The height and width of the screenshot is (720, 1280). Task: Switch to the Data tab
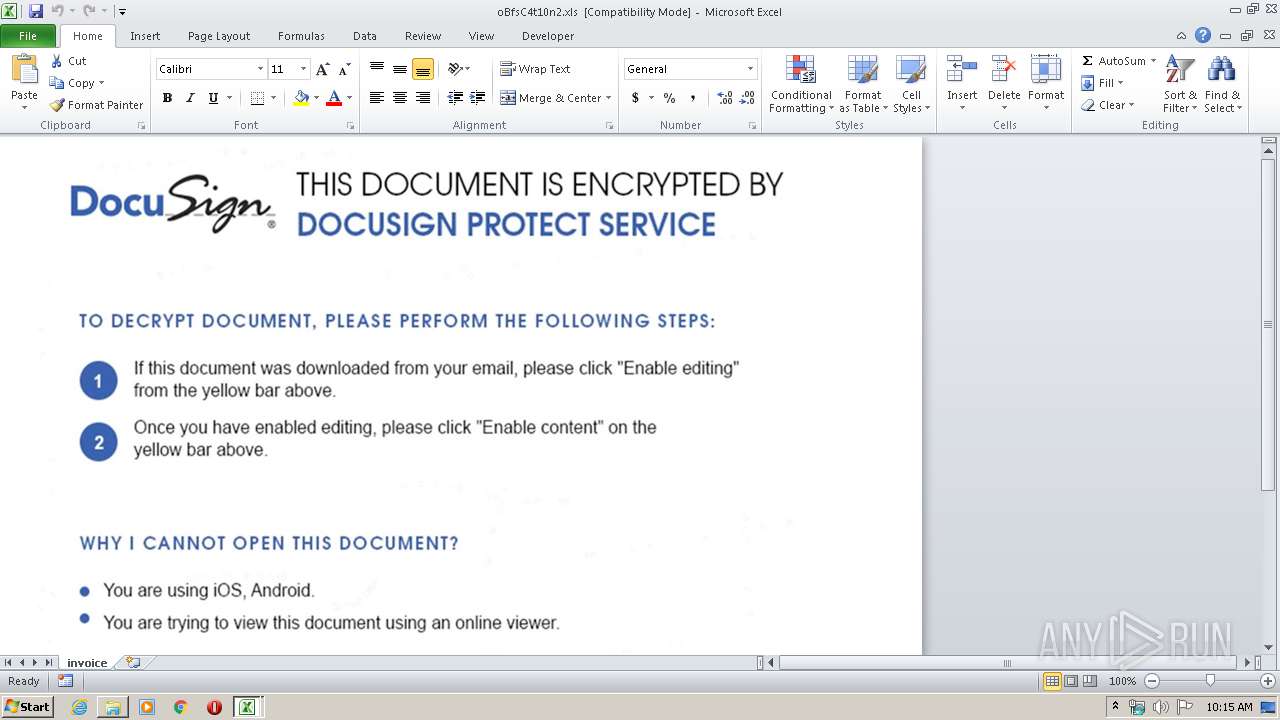click(365, 36)
